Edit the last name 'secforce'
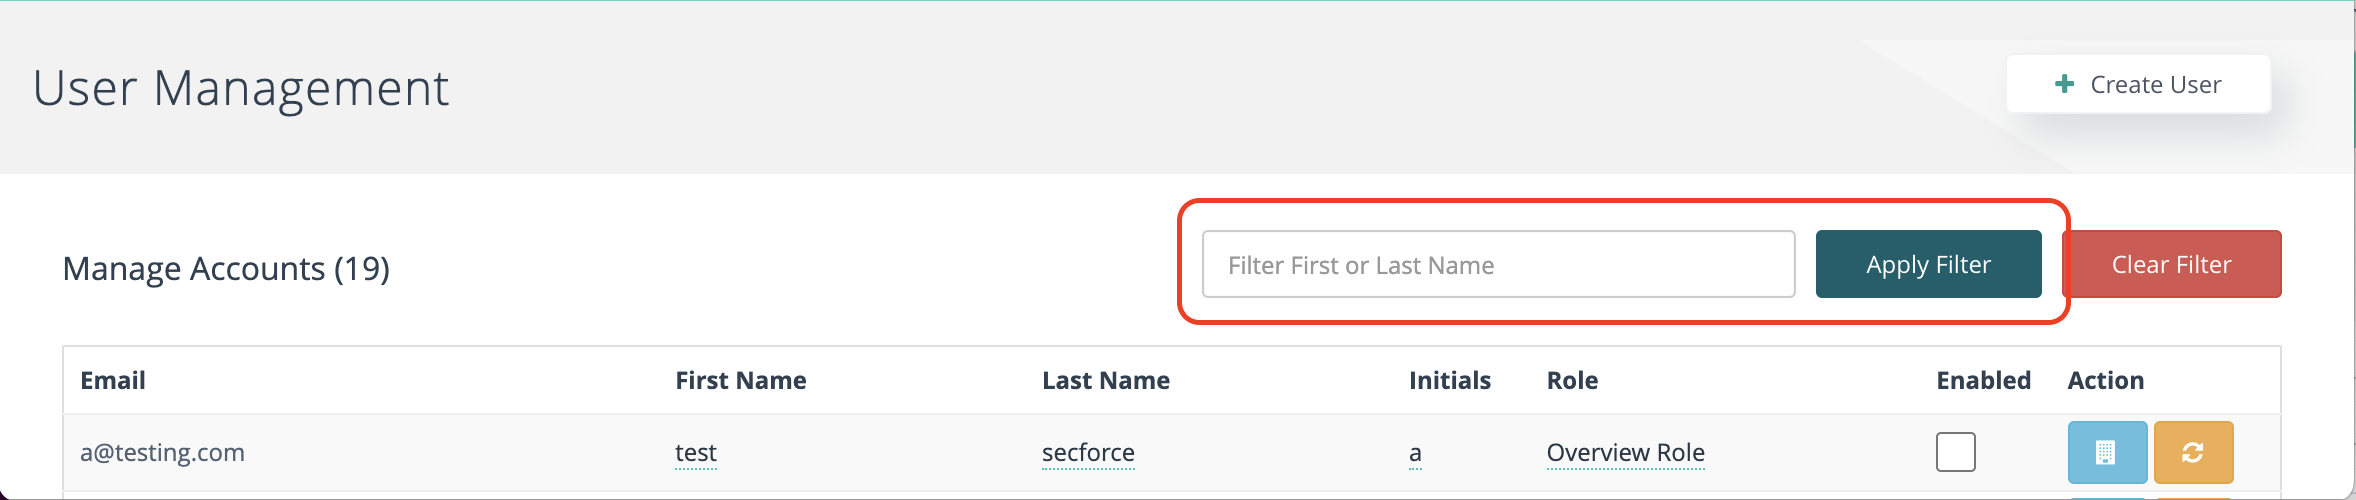2356x500 pixels. click(x=1088, y=453)
